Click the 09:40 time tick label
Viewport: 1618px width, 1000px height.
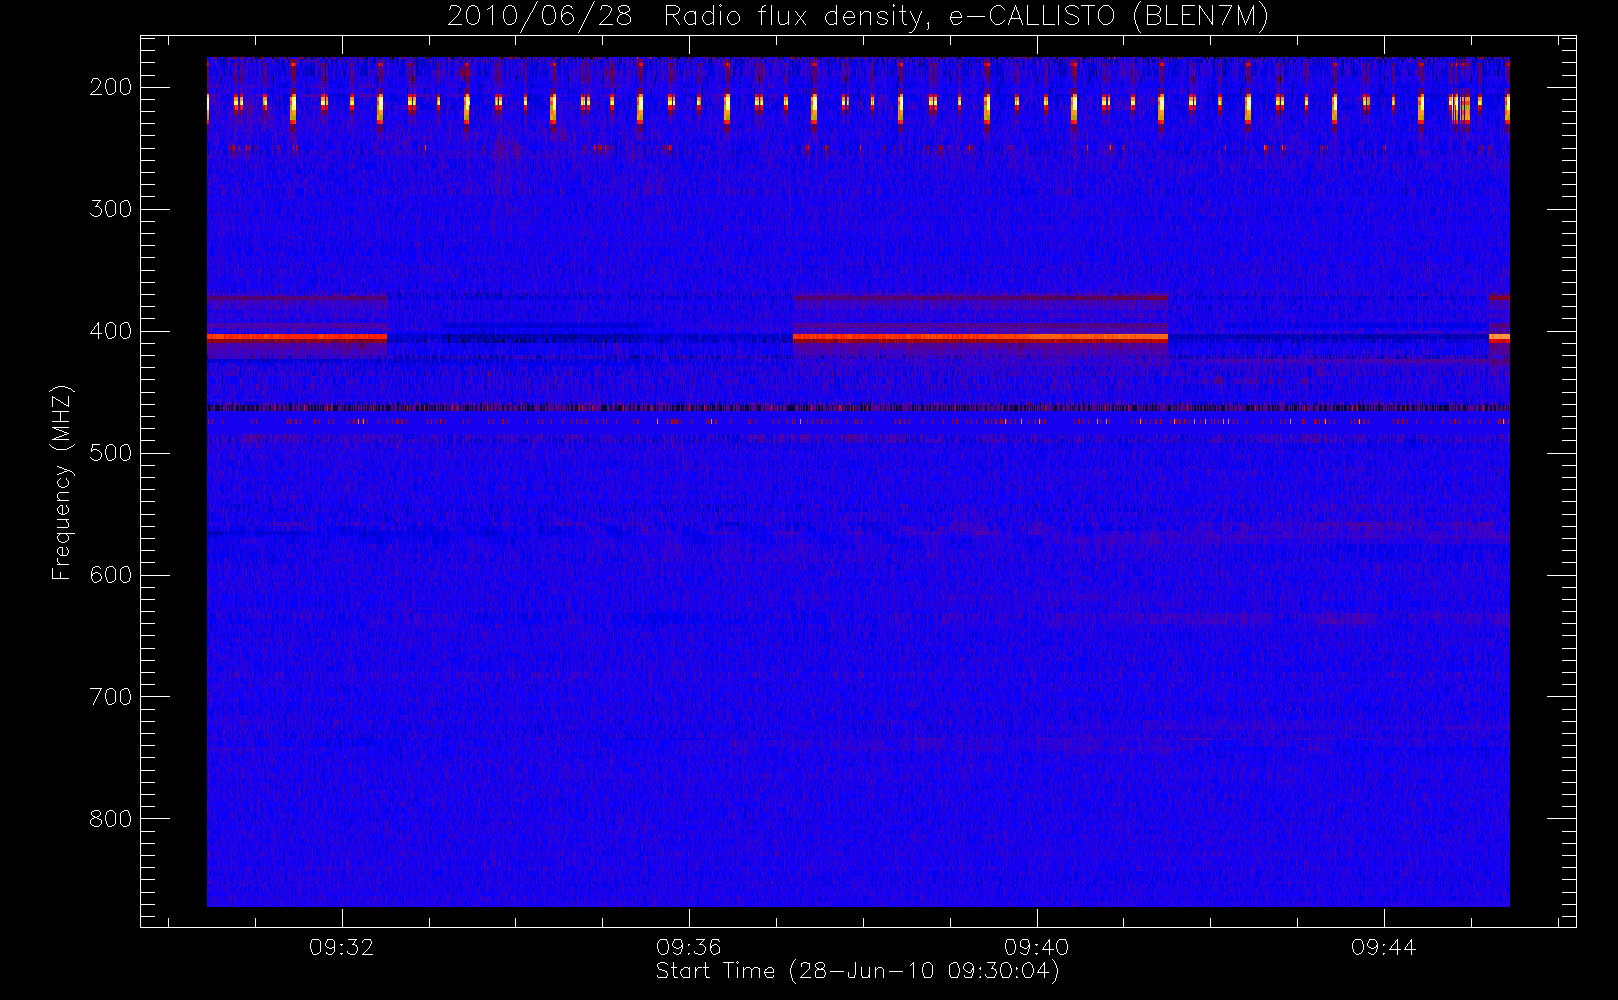[1037, 947]
